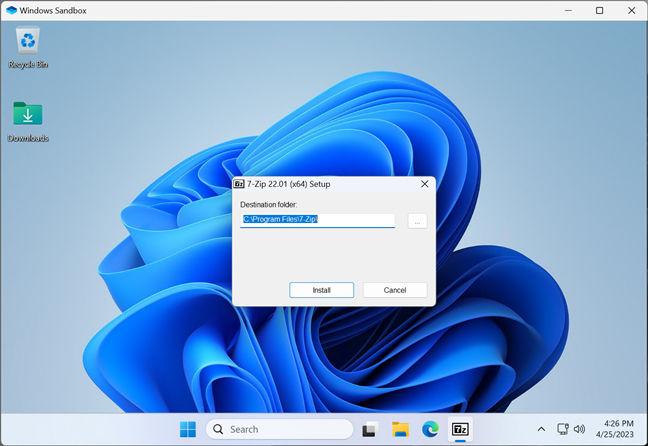The height and width of the screenshot is (446, 648).
Task: Click the volume speaker tray icon
Action: [x=579, y=429]
